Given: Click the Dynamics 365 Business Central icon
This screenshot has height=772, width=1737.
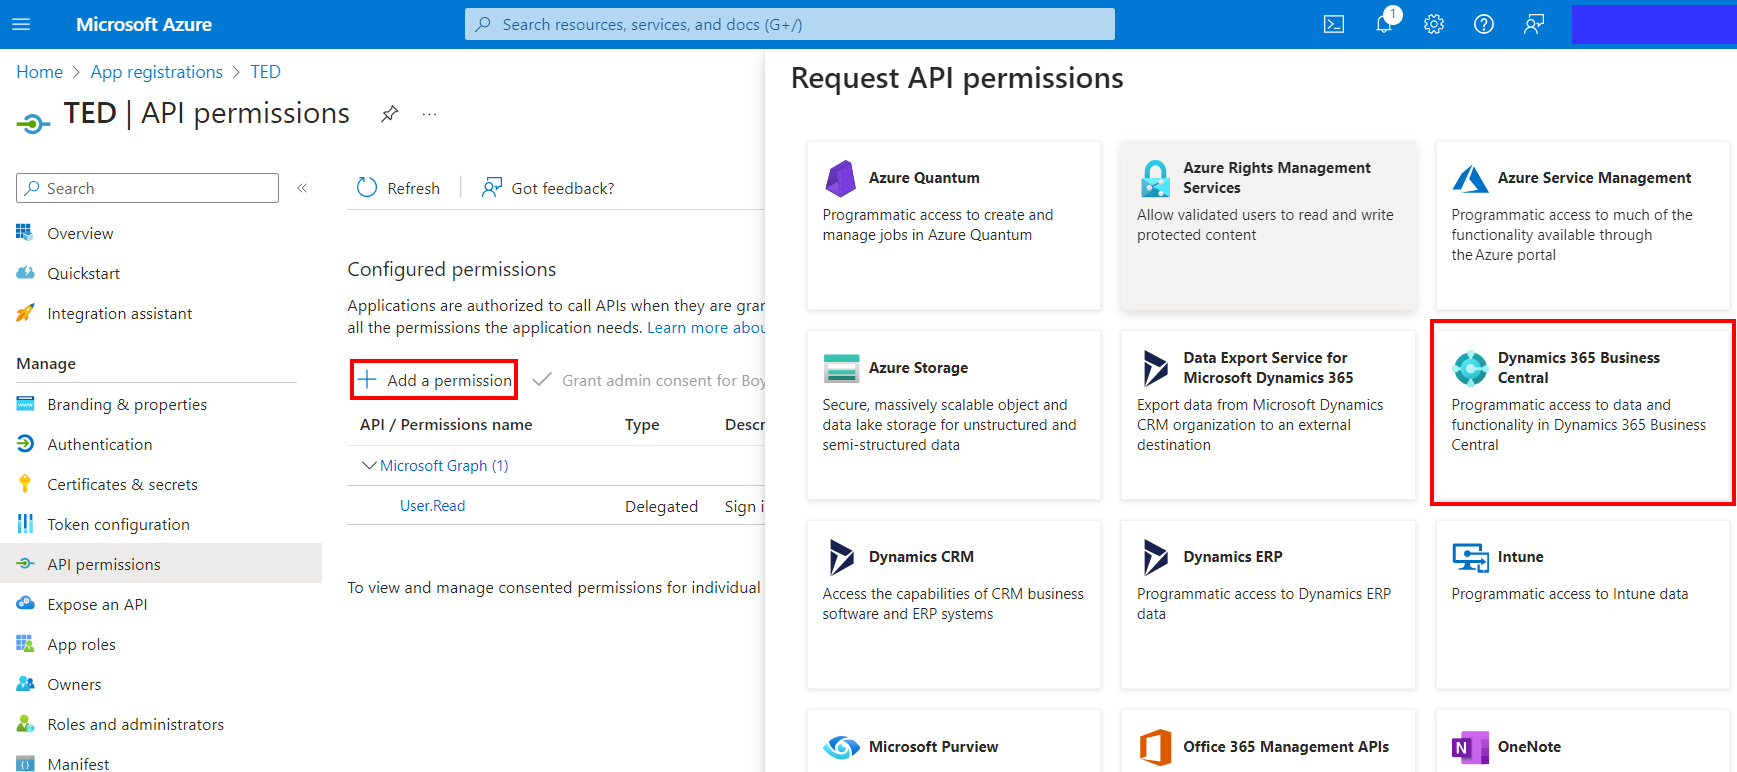Looking at the screenshot, I should (x=1470, y=368).
